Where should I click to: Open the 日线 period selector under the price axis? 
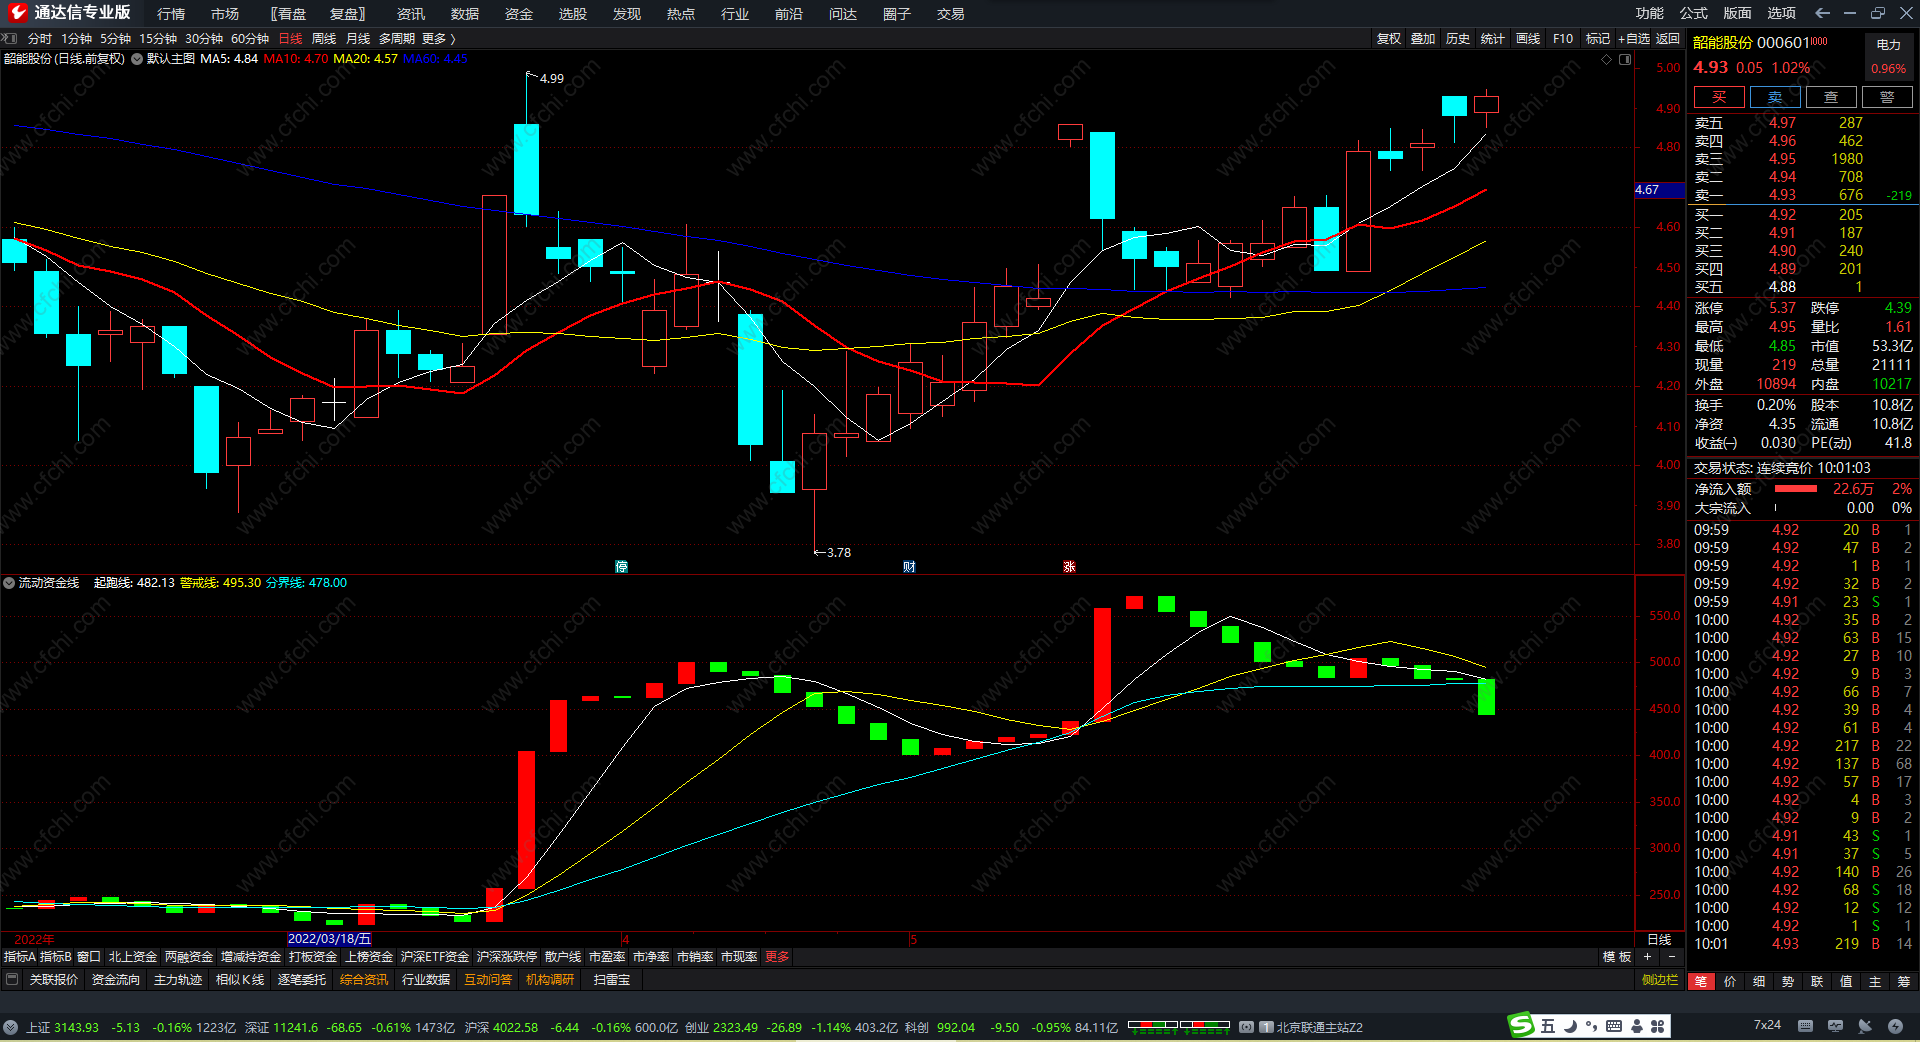1659,940
